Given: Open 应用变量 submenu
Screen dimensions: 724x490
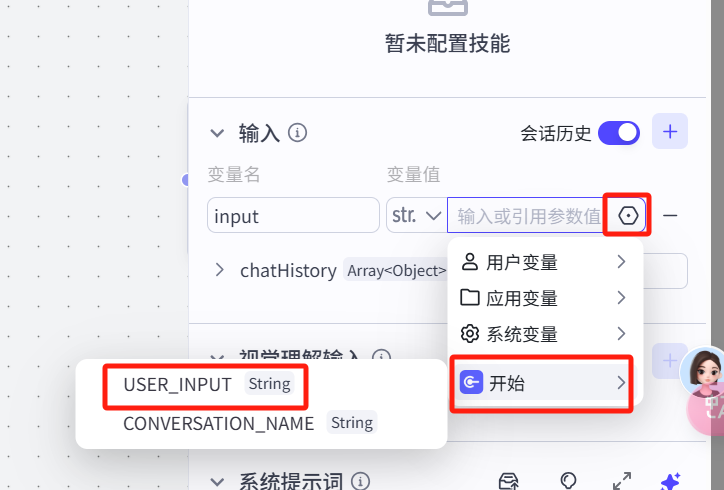Looking at the screenshot, I should (544, 298).
